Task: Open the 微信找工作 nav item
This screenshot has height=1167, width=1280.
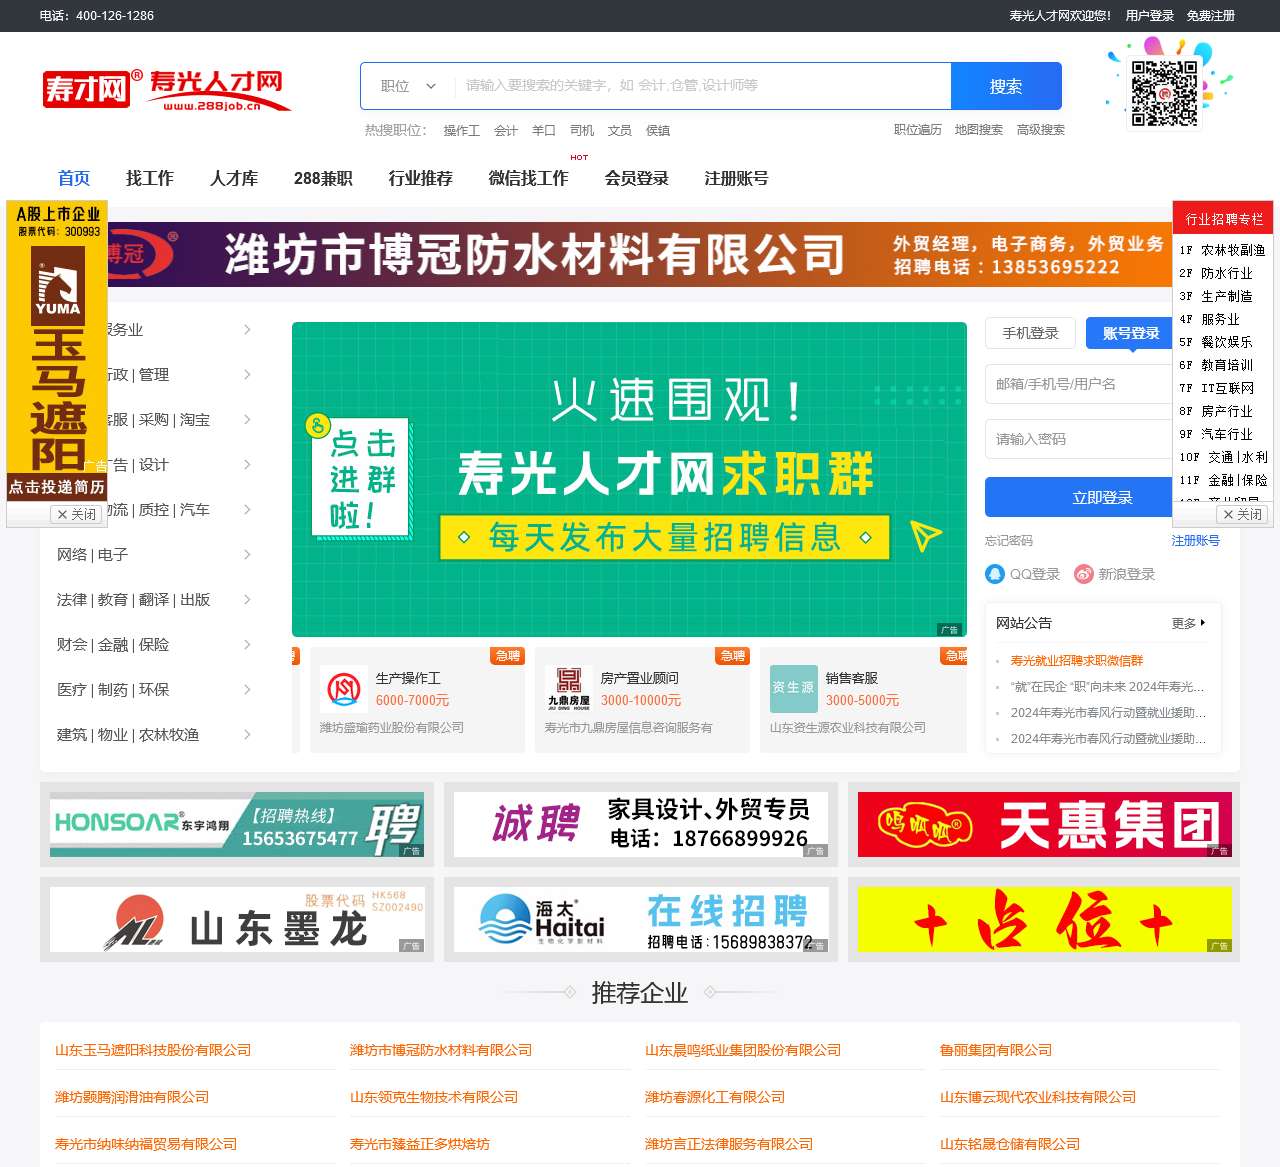Action: point(529,178)
